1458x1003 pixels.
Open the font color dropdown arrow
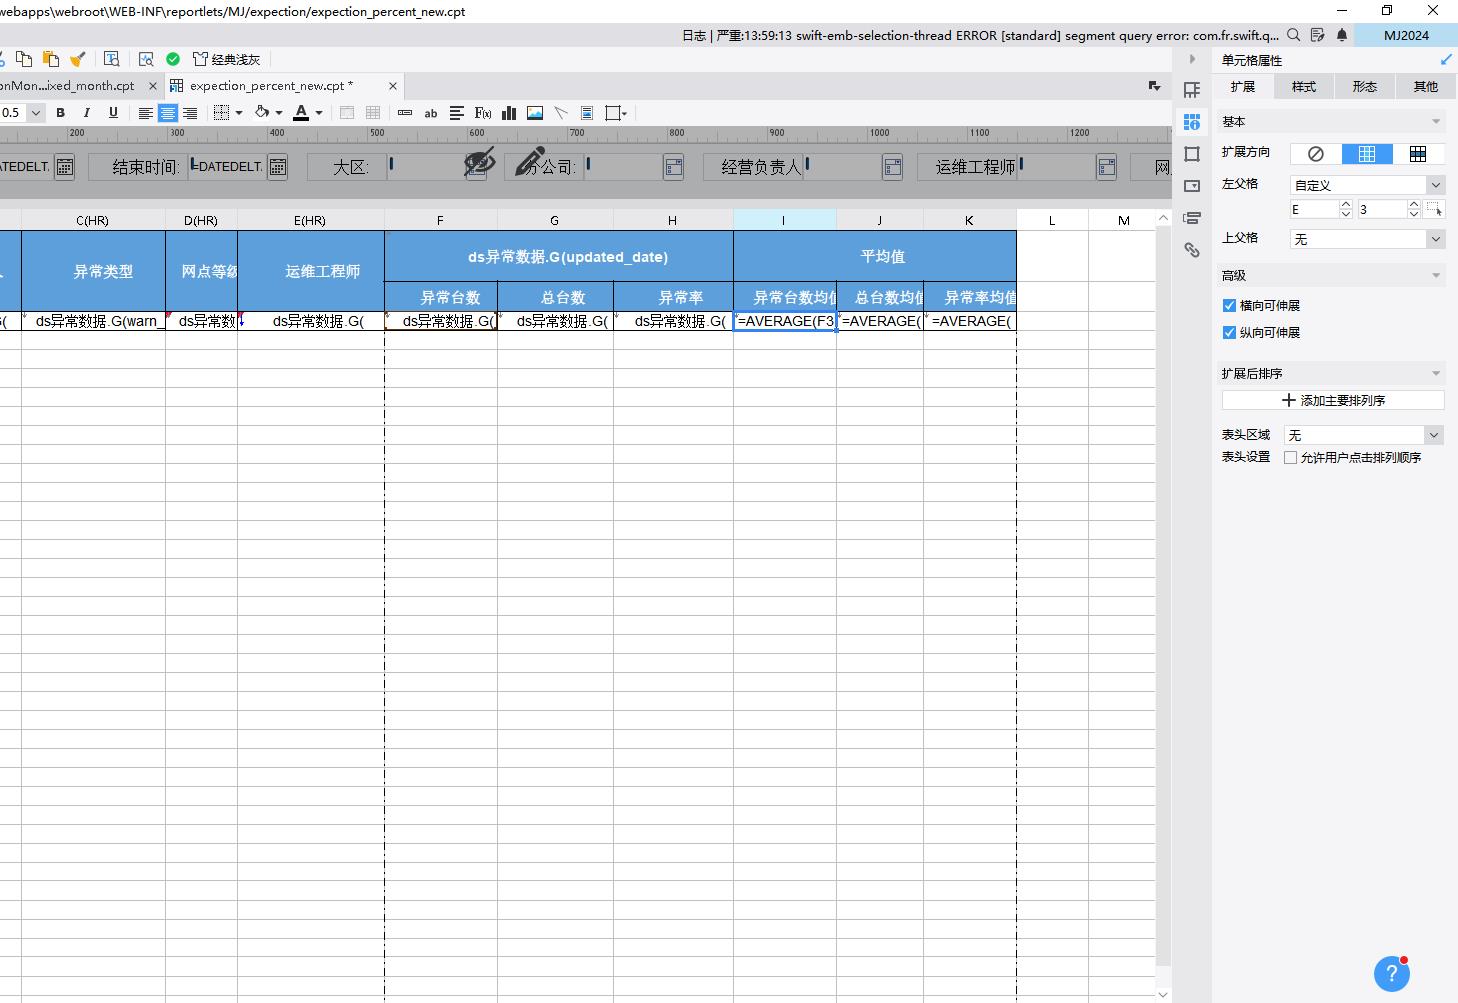tap(319, 113)
